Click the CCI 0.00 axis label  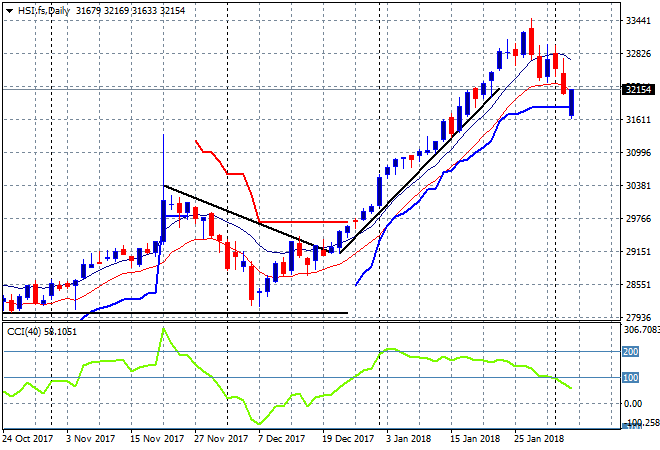[x=633, y=404]
